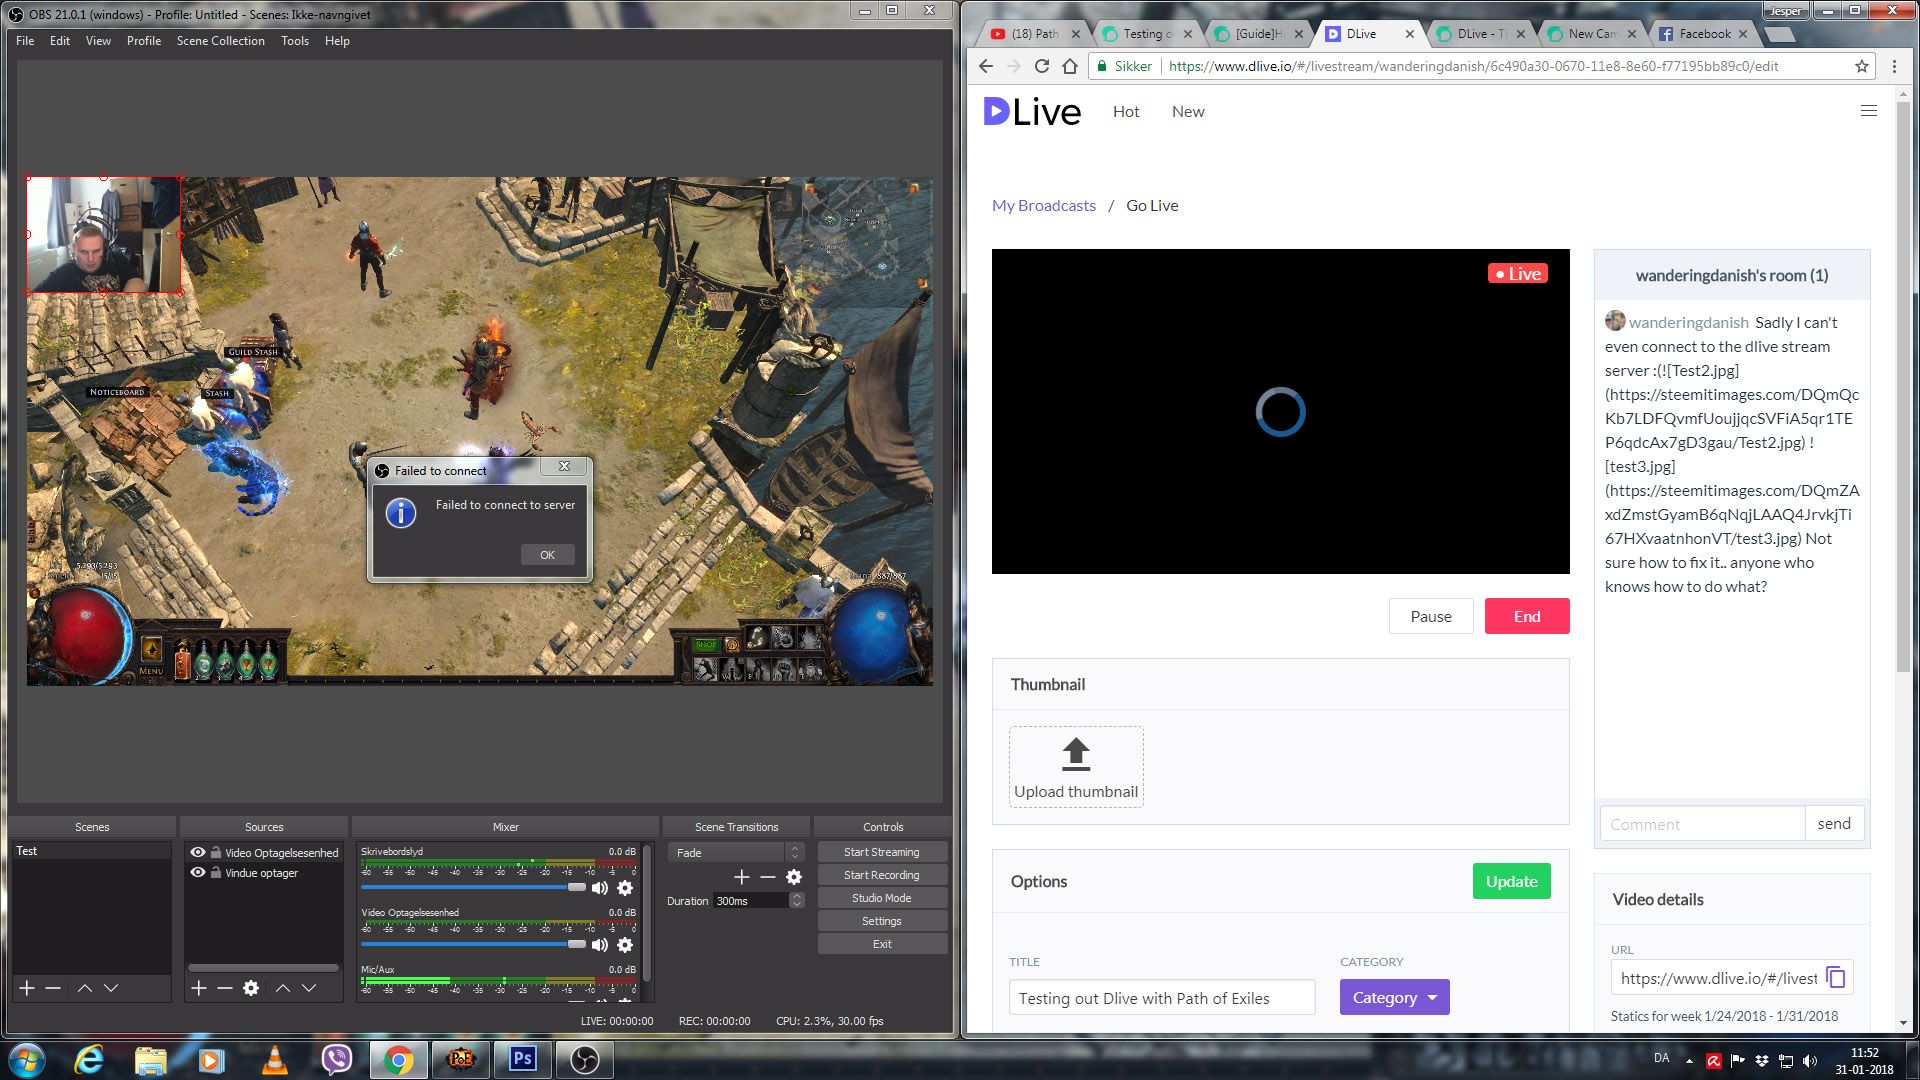Image resolution: width=1920 pixels, height=1080 pixels.
Task: Click the copy URL icon in Video details
Action: (1836, 978)
